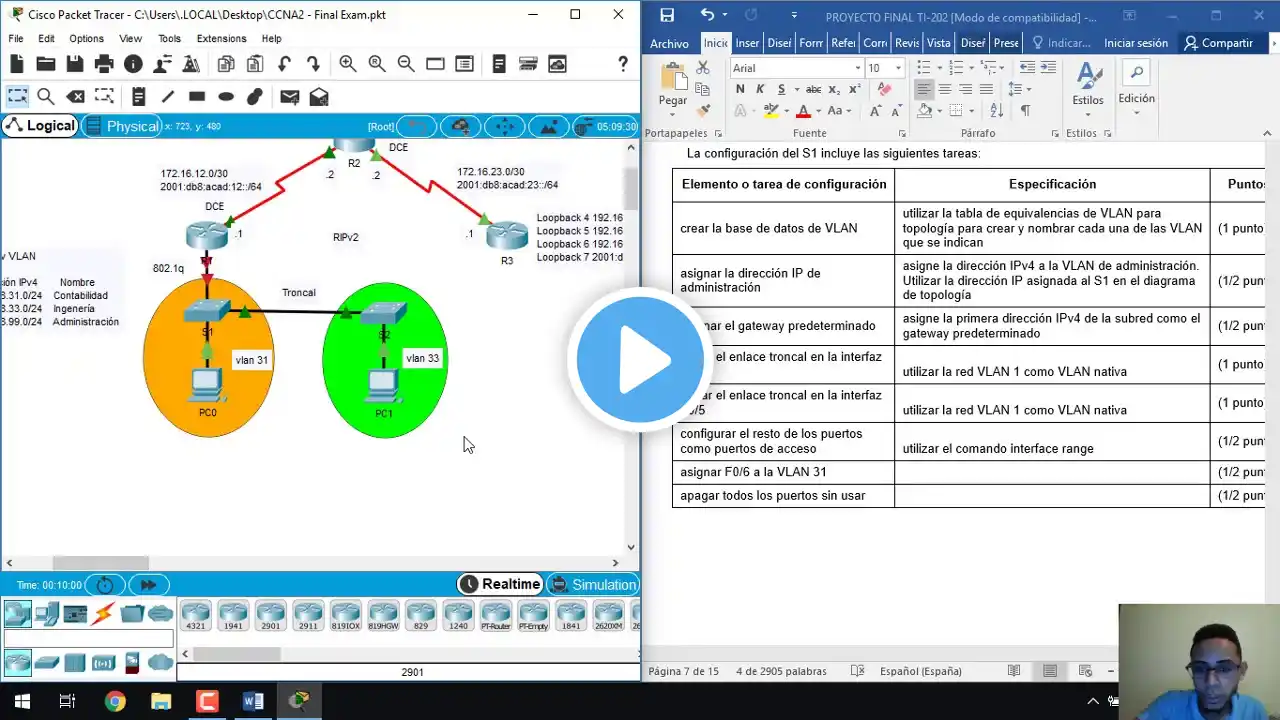Select the Draw Rectangle tool
1280x720 pixels.
(x=197, y=97)
